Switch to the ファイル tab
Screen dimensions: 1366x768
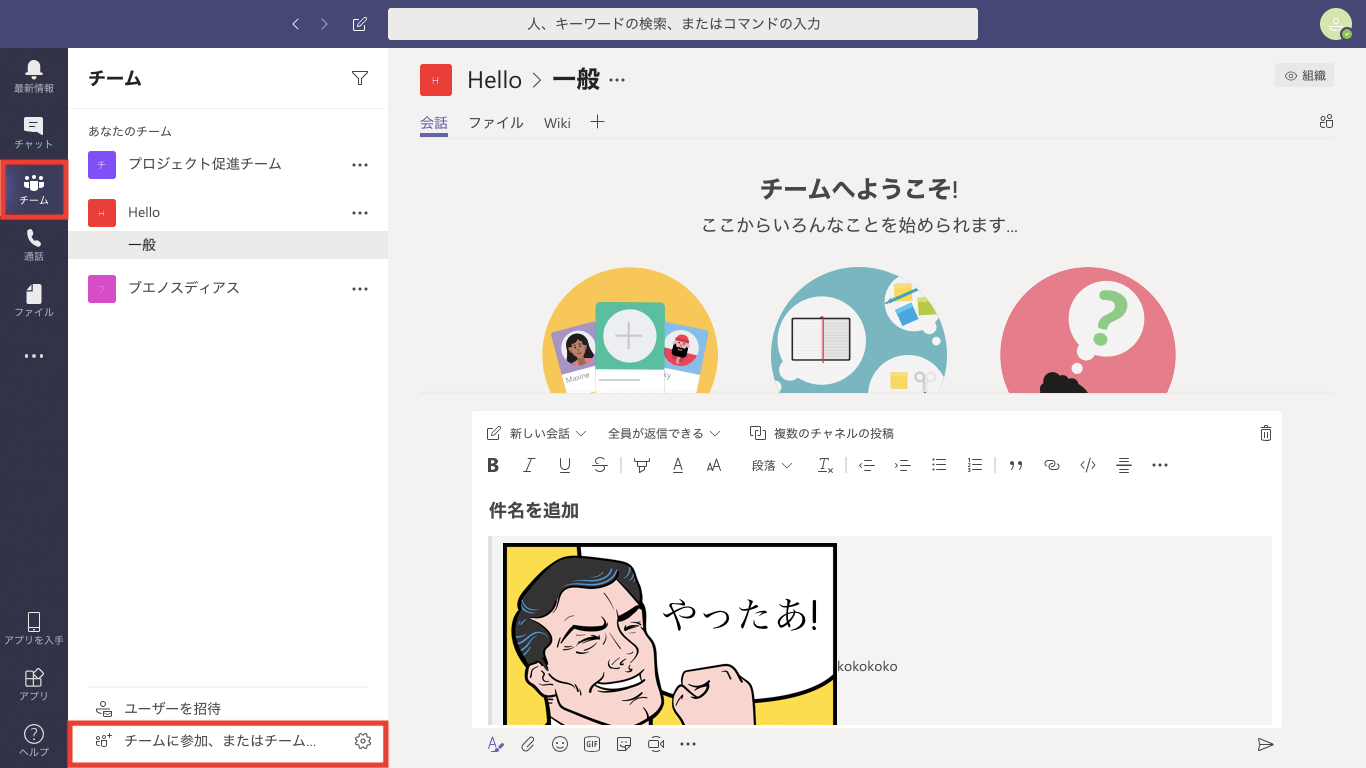496,123
